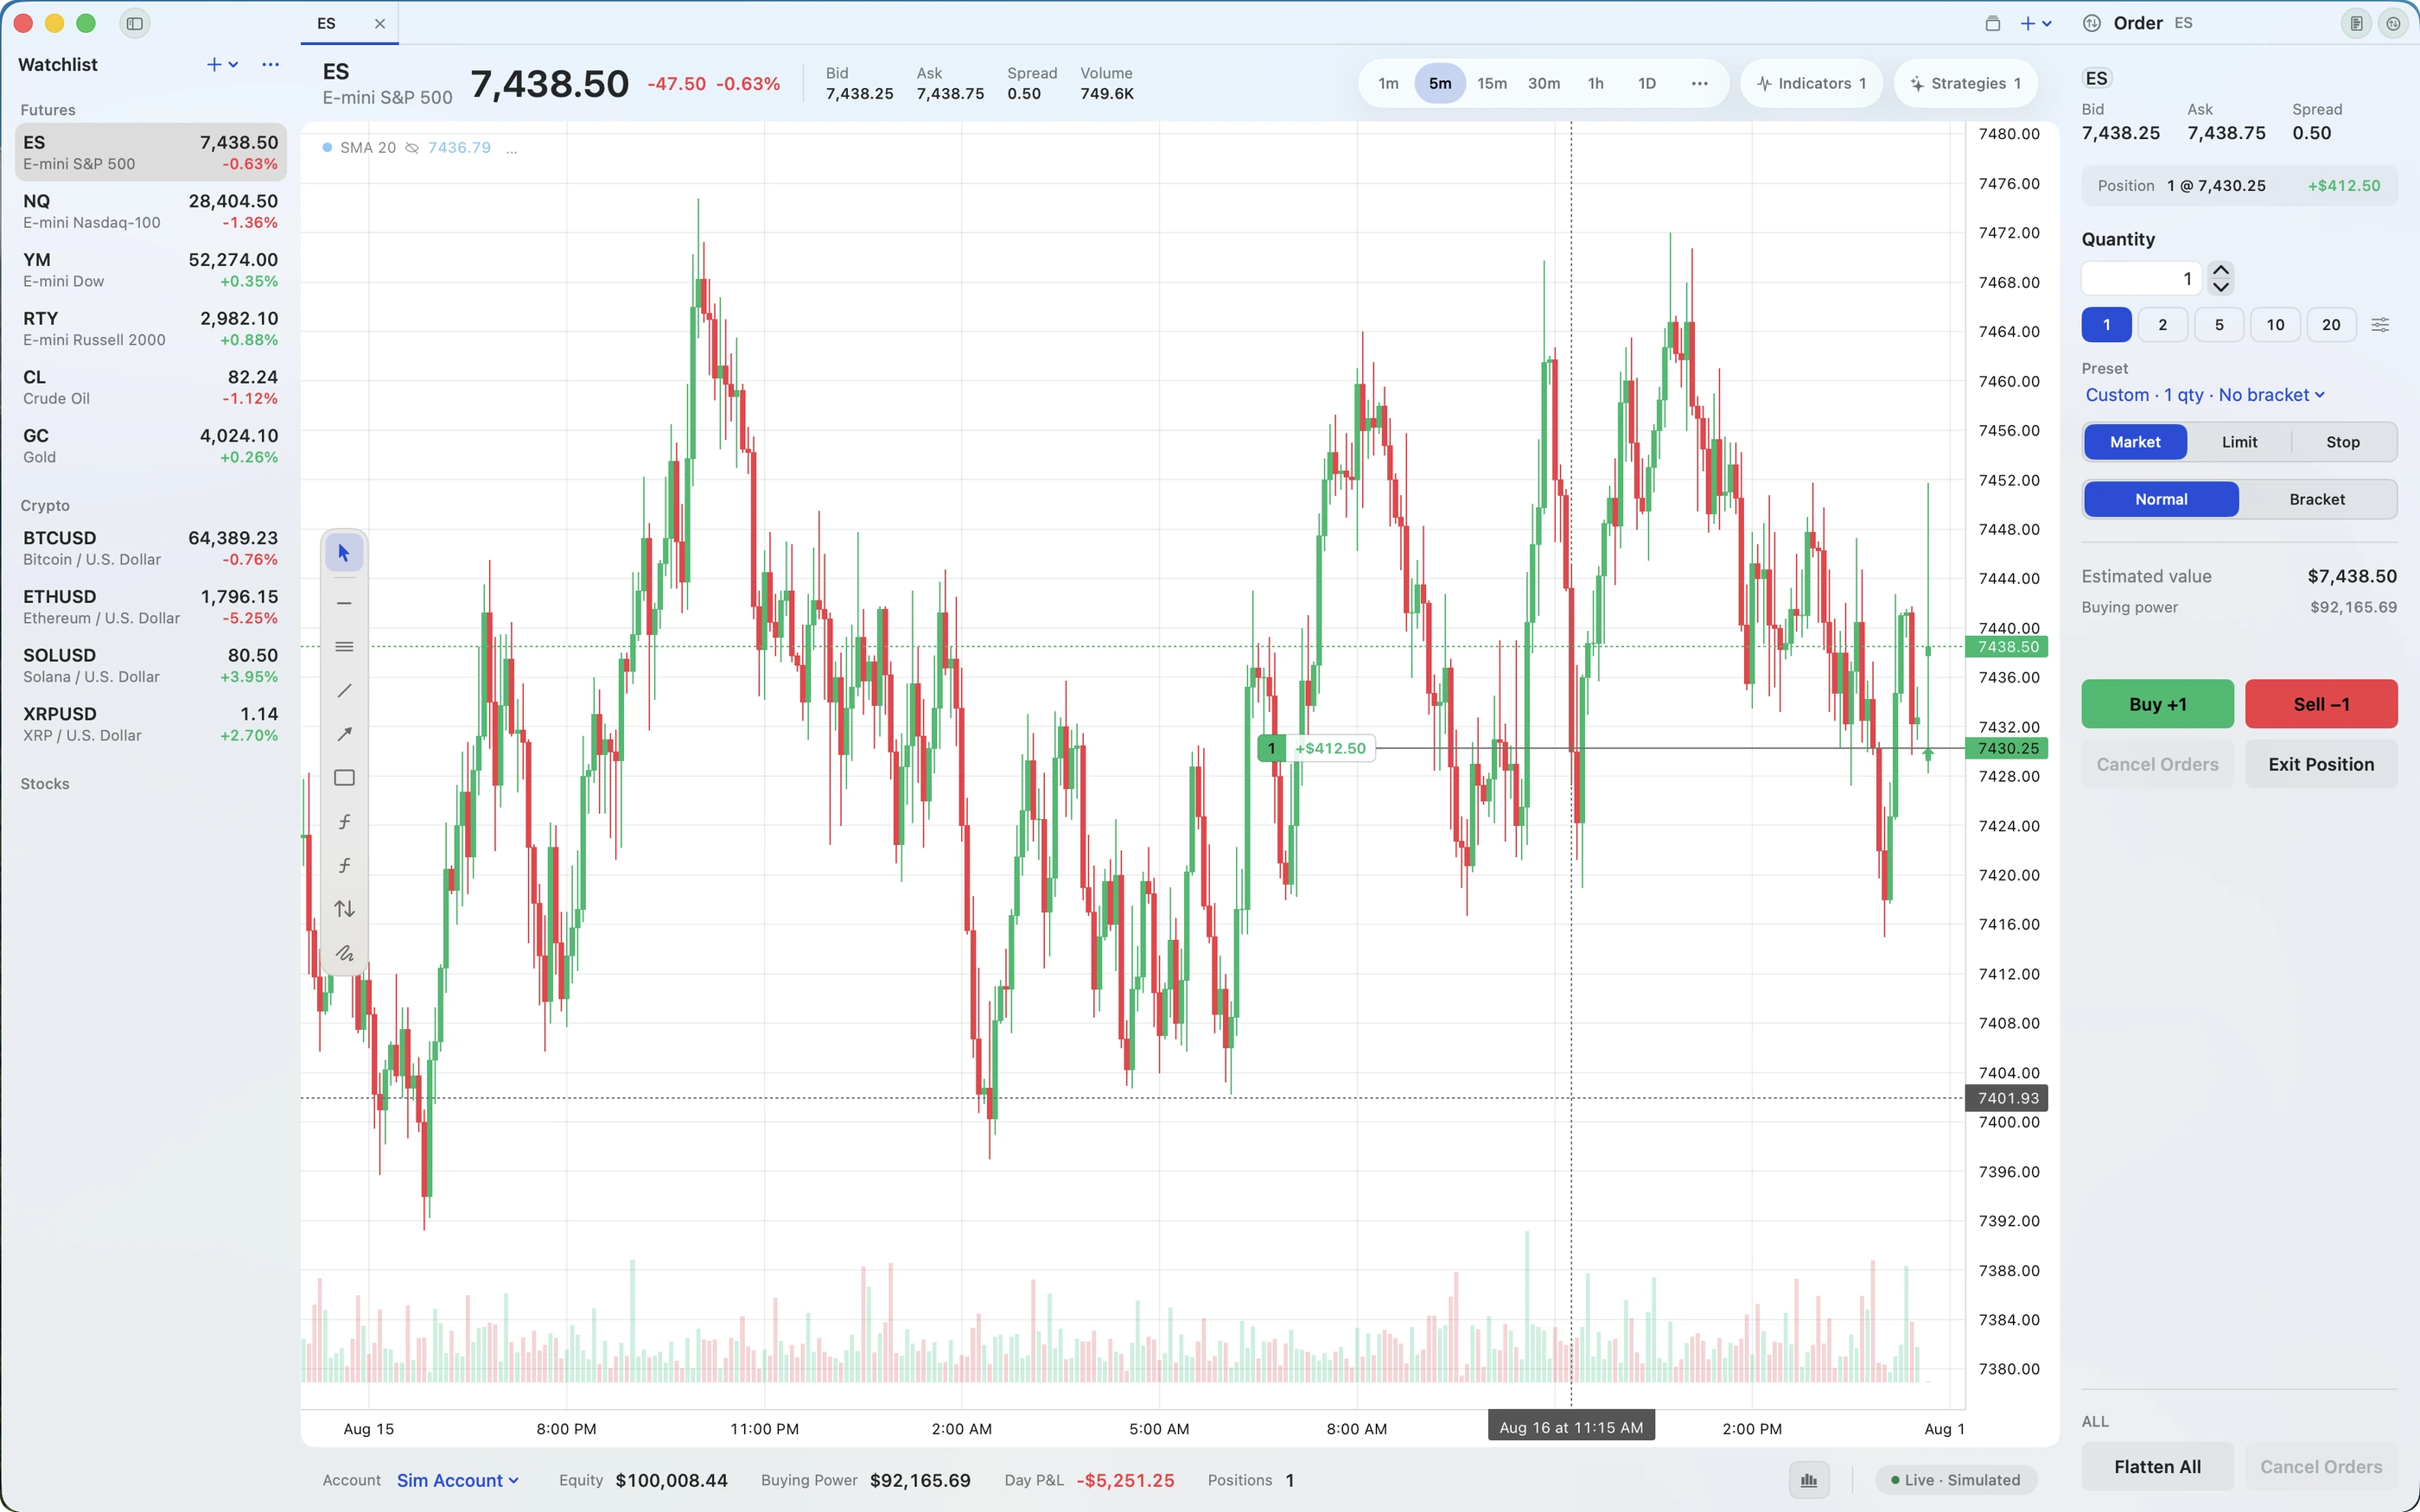Select Normal order mode
The height and width of the screenshot is (1512, 2420).
pos(2161,499)
